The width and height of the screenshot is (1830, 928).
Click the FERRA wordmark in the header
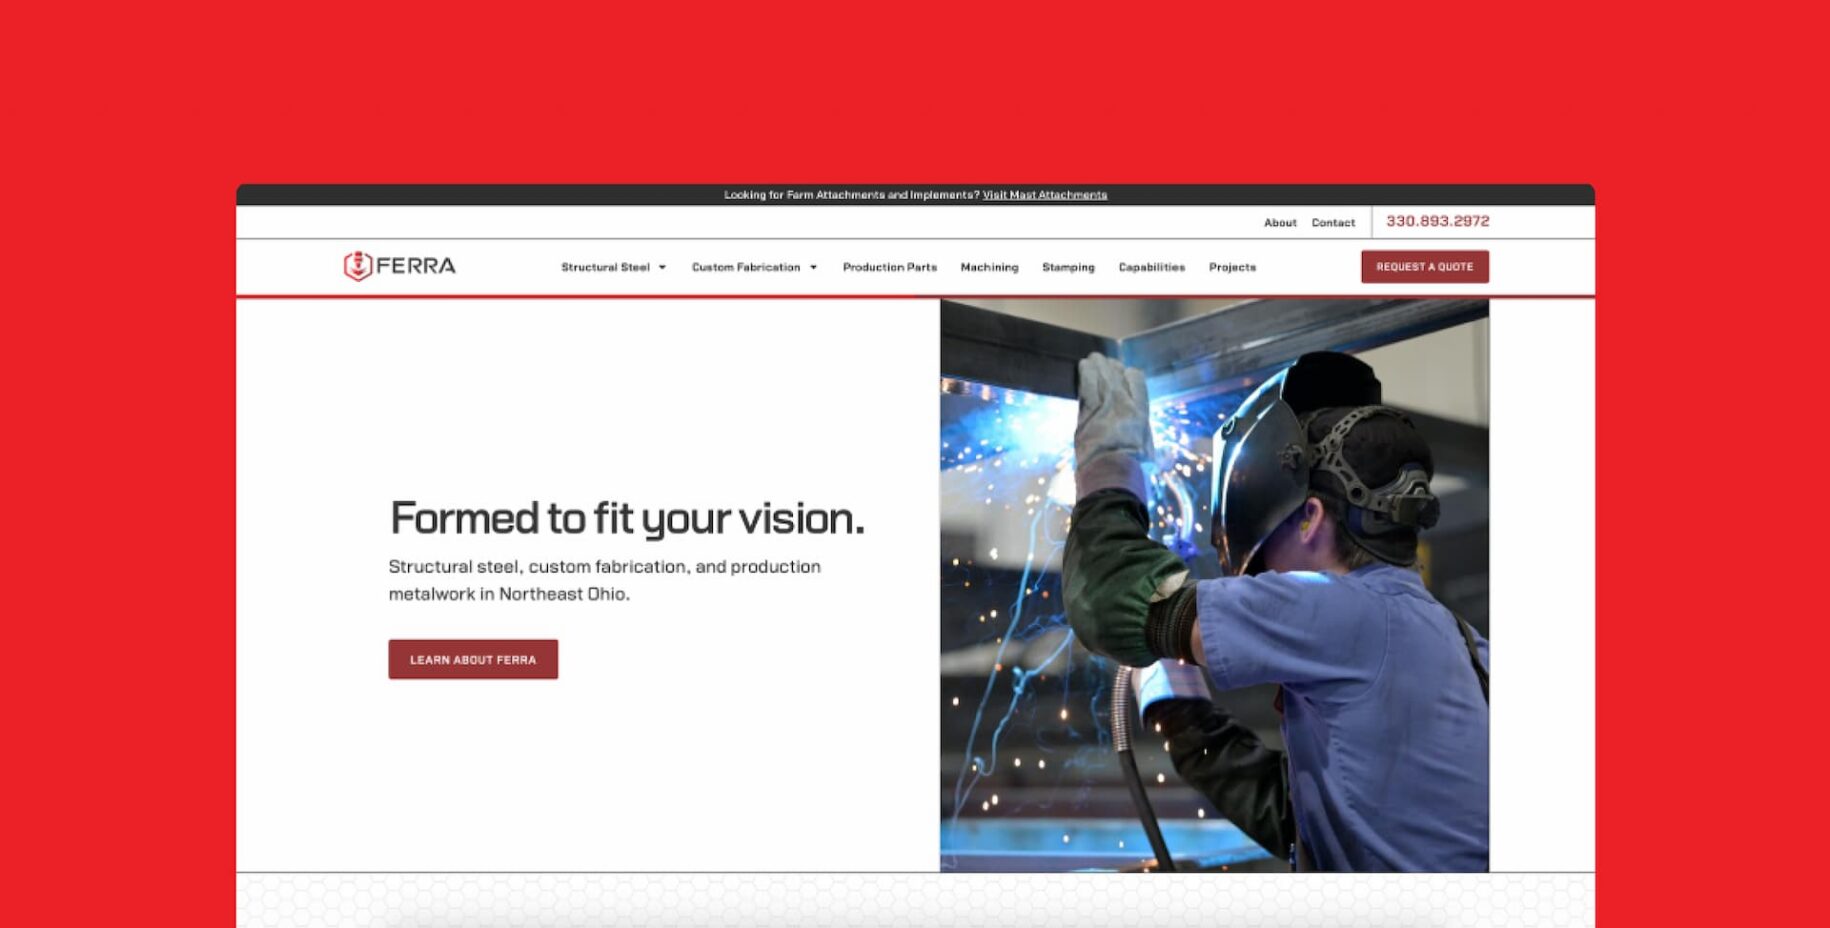click(x=416, y=266)
